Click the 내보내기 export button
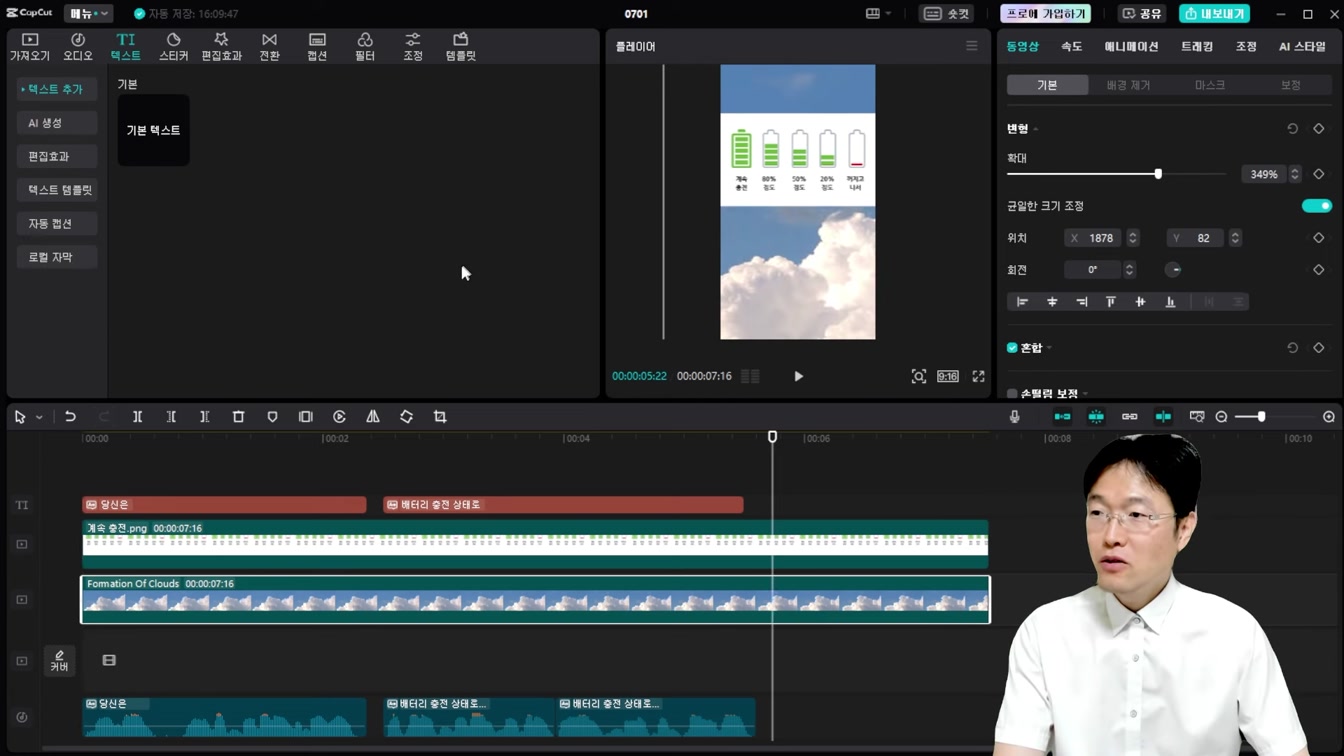Screen dimensions: 1344x756 coord(1214,14)
